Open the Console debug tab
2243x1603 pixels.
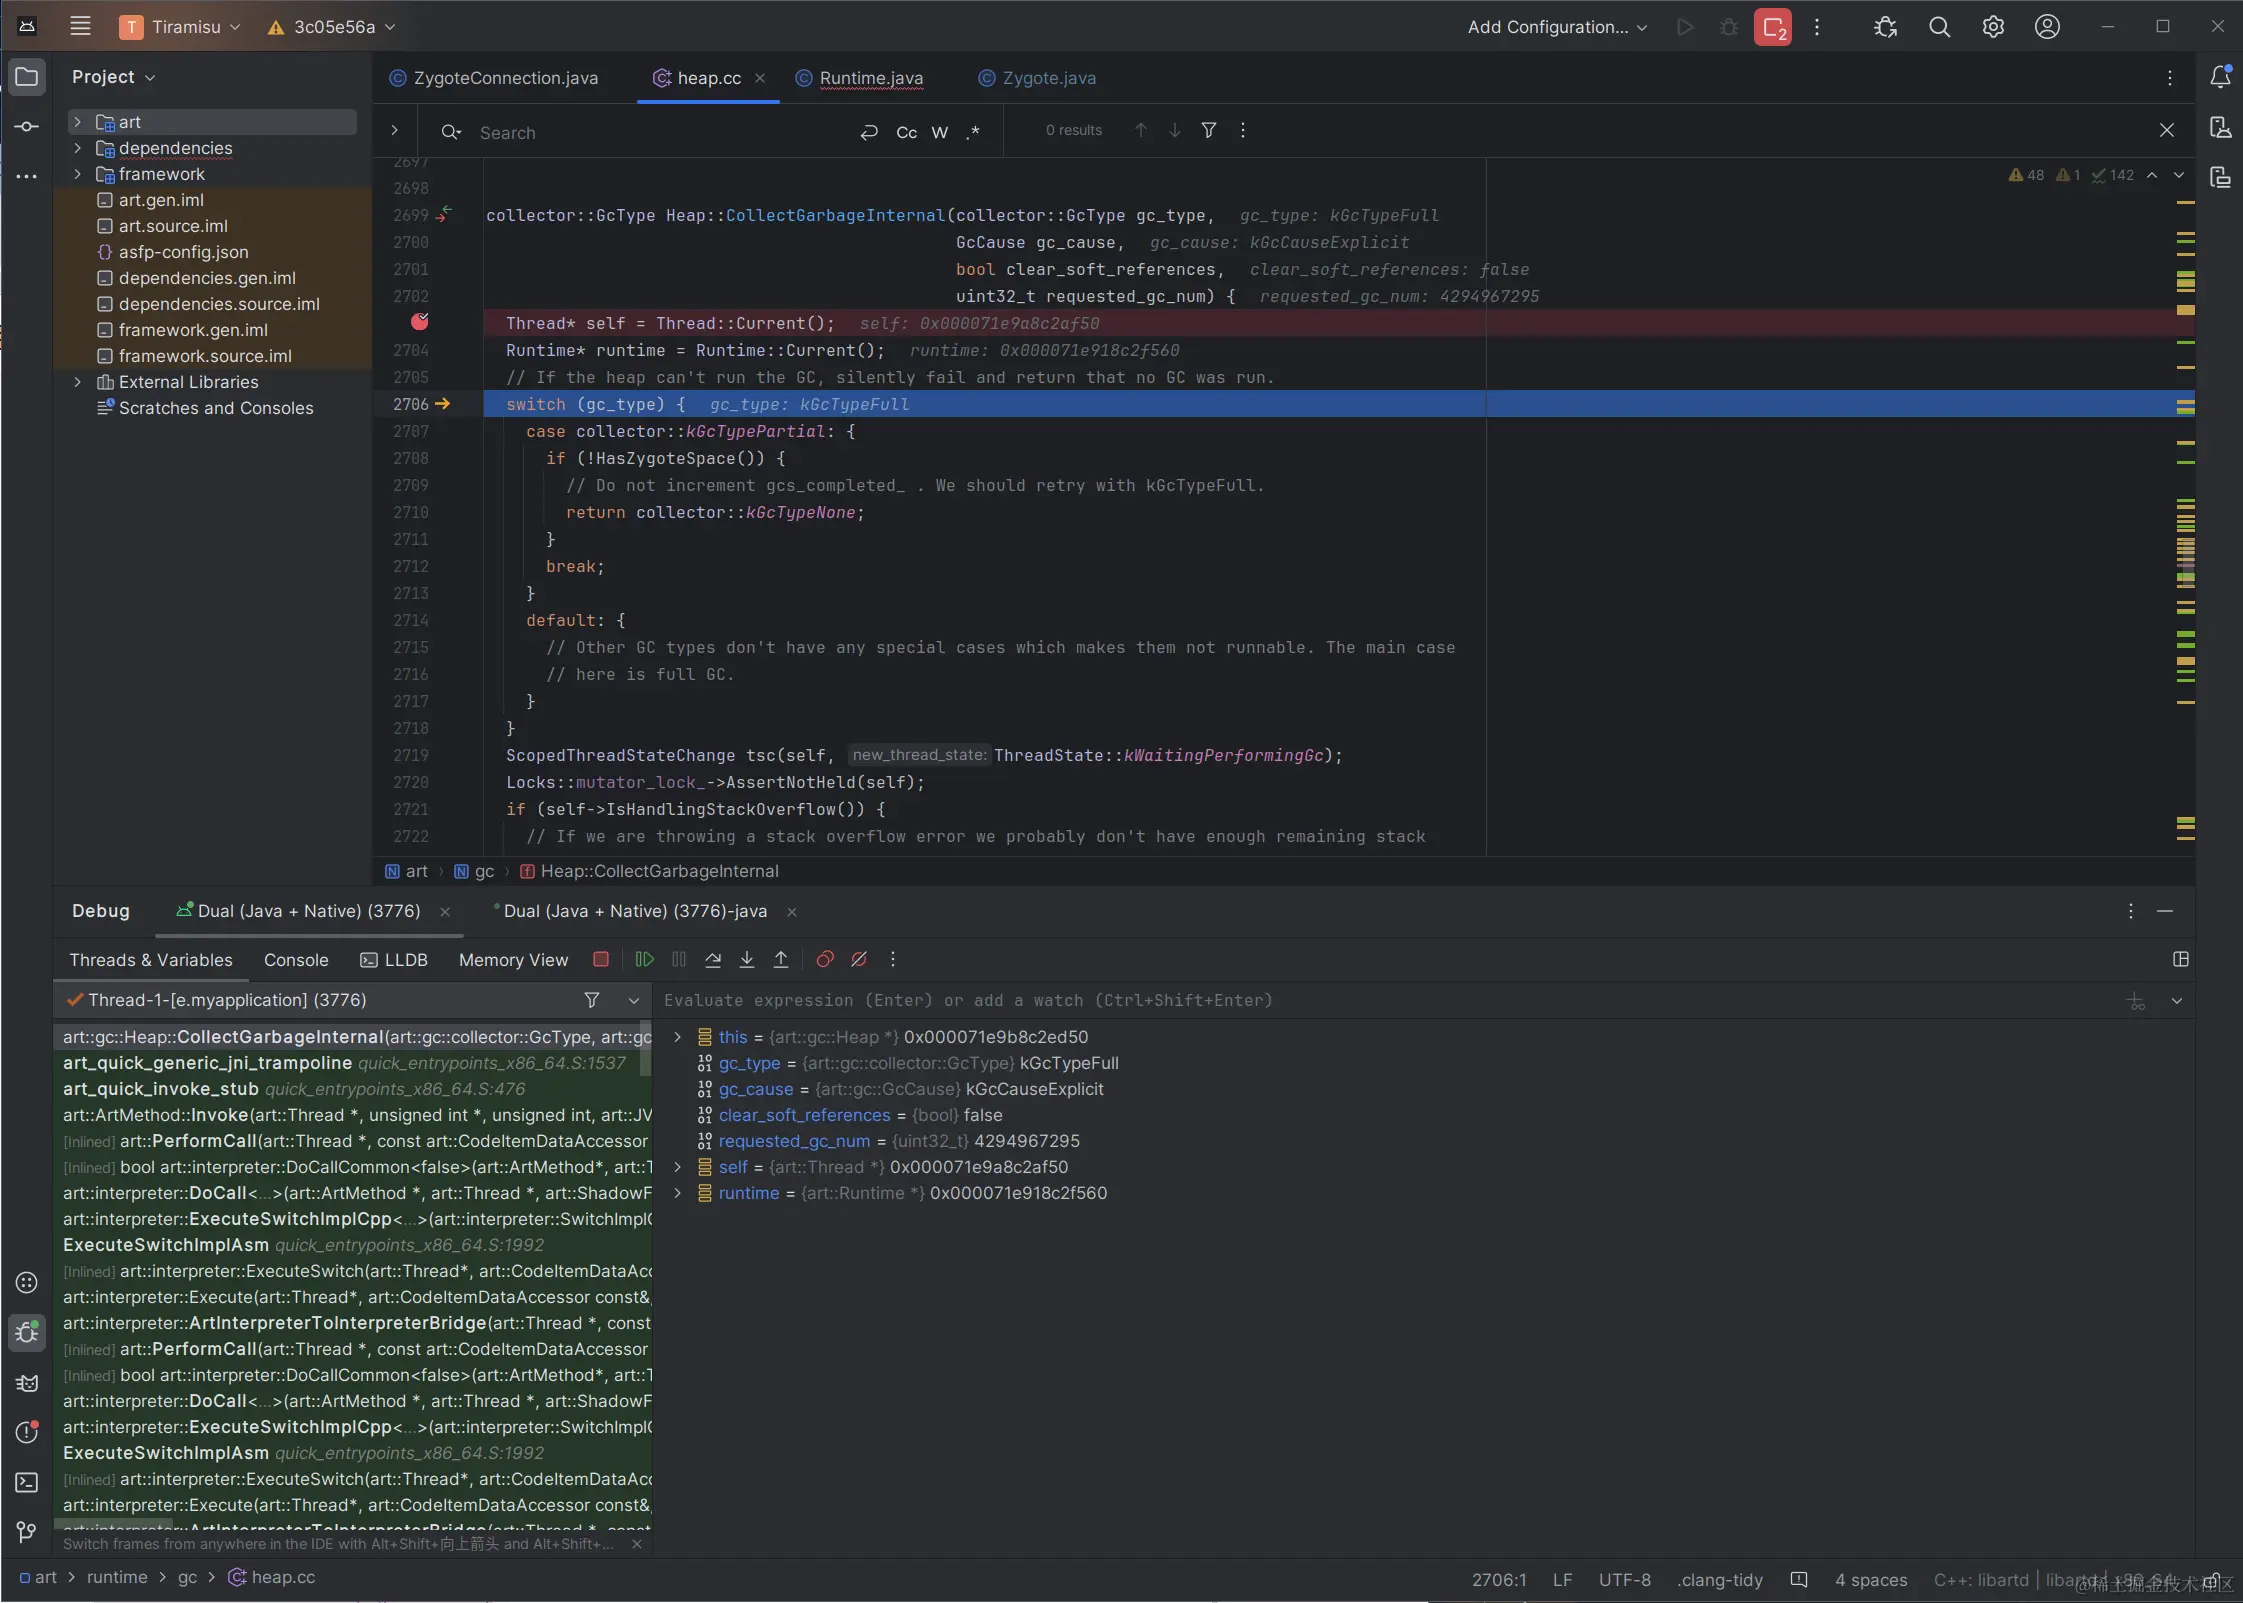[296, 960]
